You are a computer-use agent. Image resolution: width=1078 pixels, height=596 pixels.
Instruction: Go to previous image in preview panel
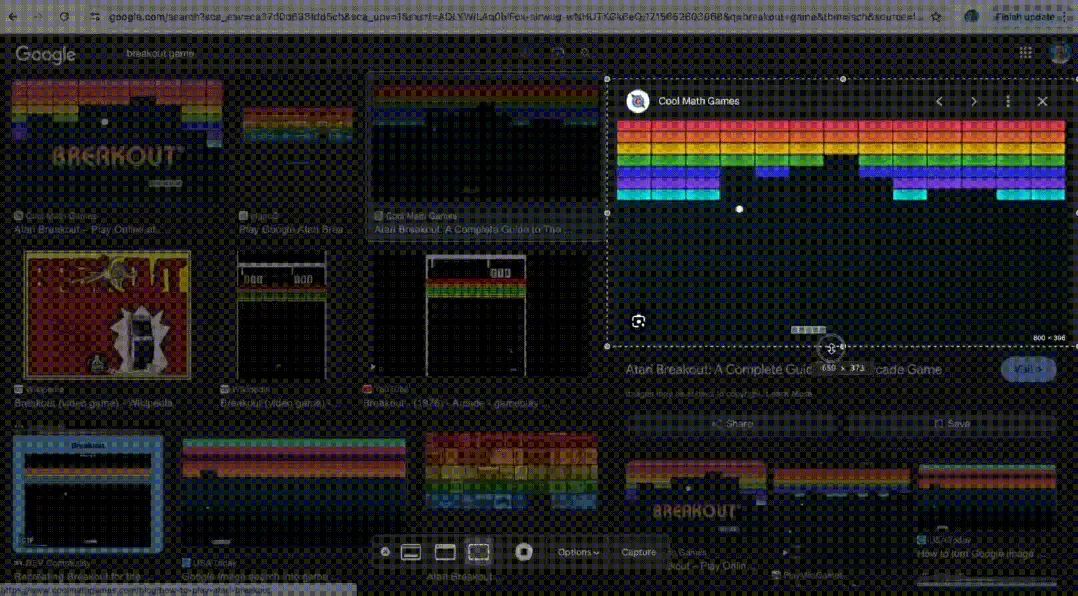coord(939,101)
